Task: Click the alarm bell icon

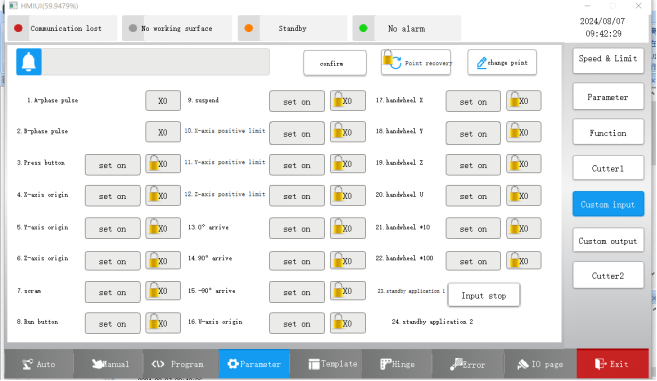Action: (x=28, y=62)
